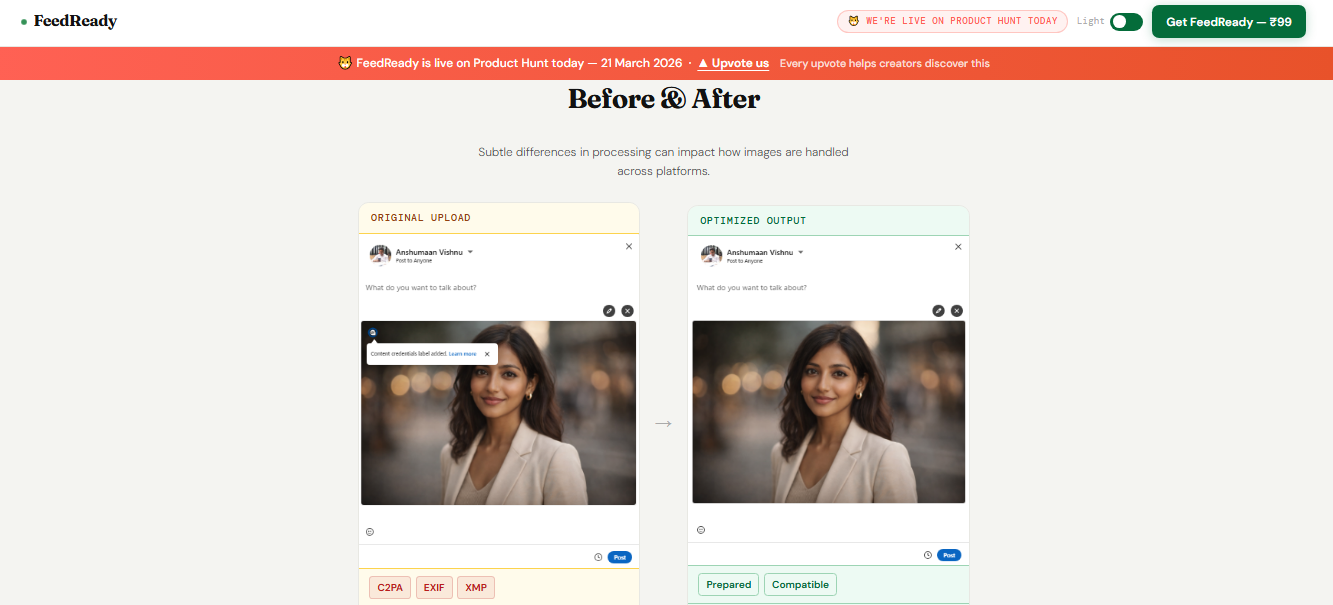Click the OPTIMIZED OUTPUT header label

(x=753, y=220)
